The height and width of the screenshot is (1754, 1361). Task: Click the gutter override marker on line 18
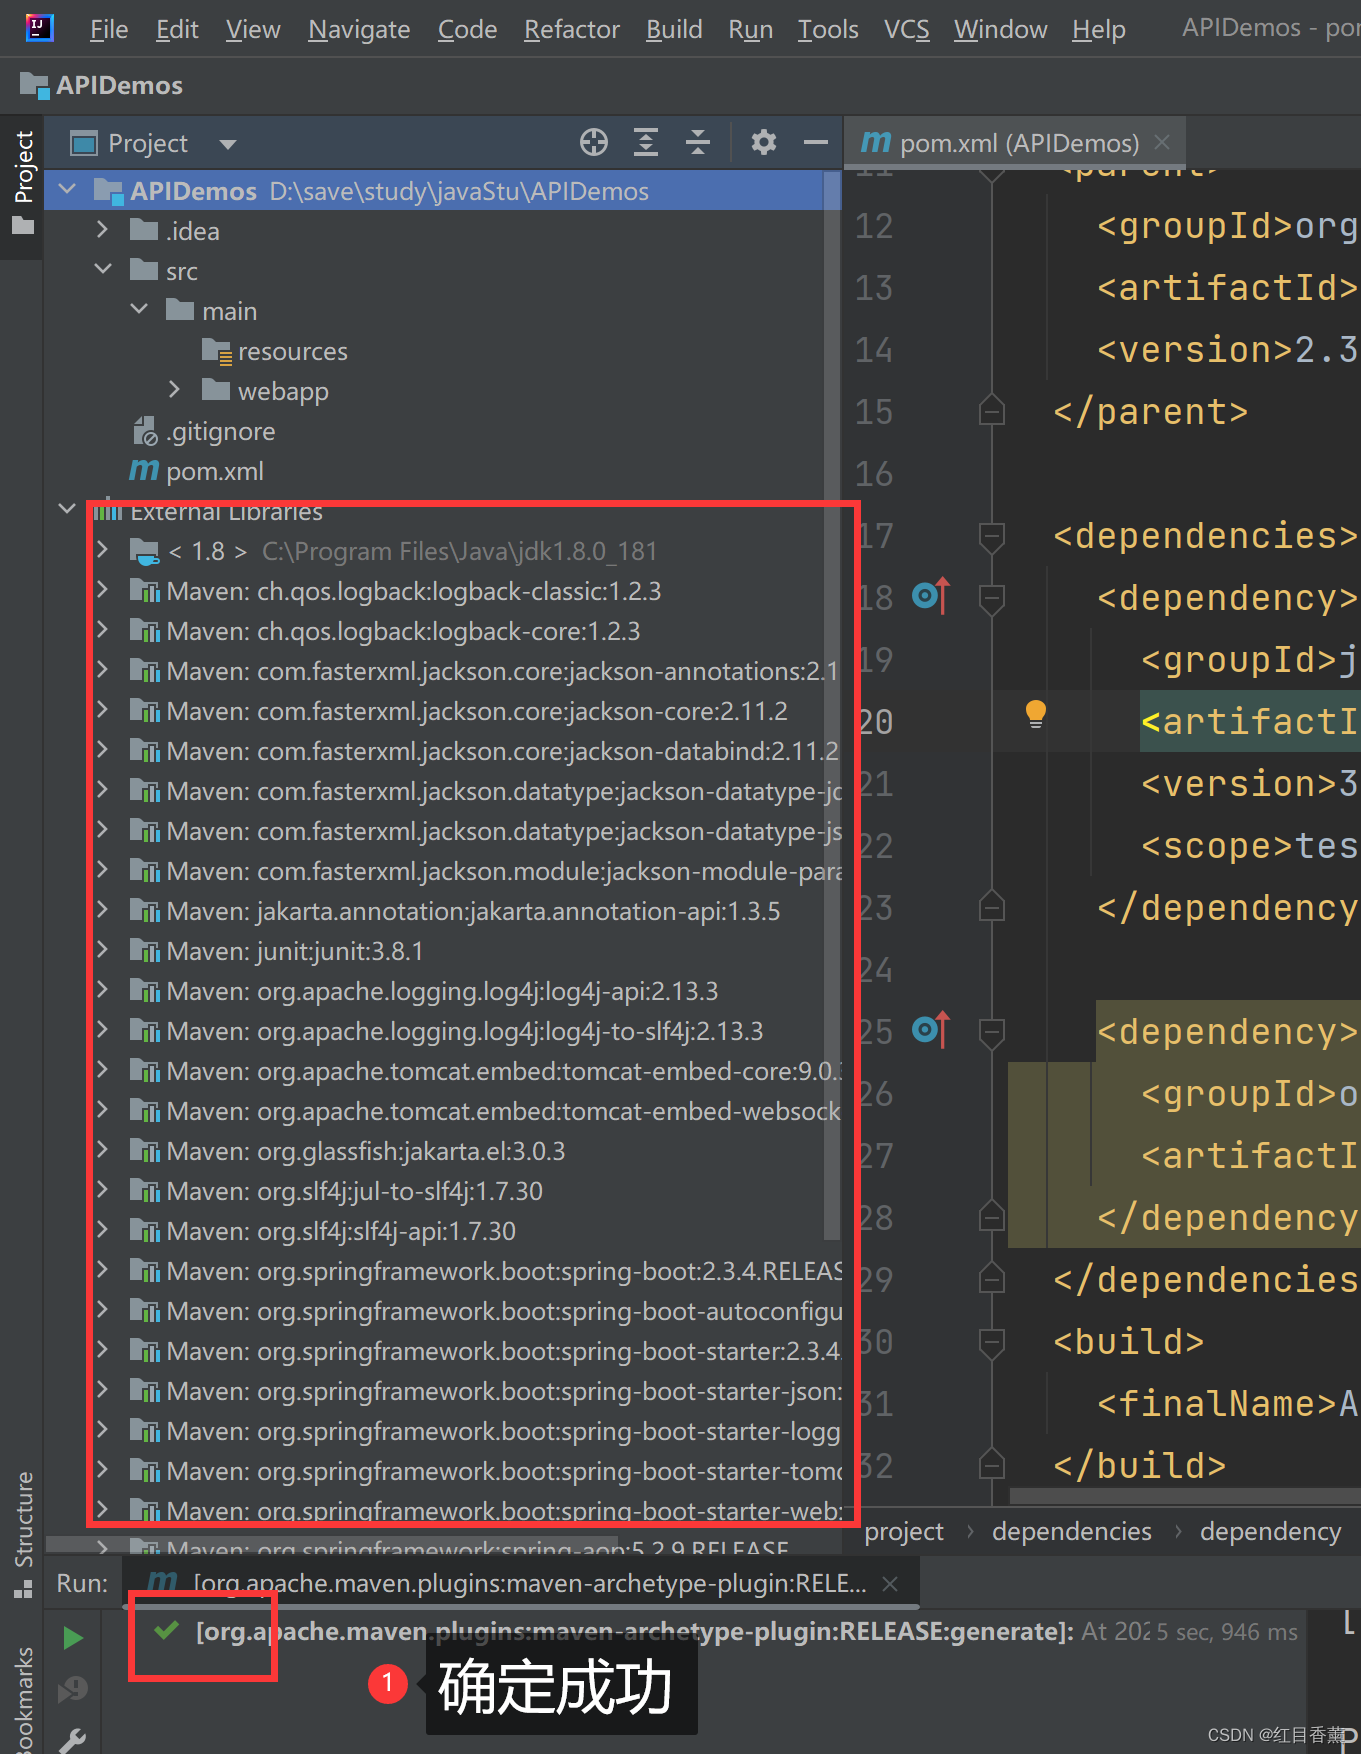click(931, 597)
